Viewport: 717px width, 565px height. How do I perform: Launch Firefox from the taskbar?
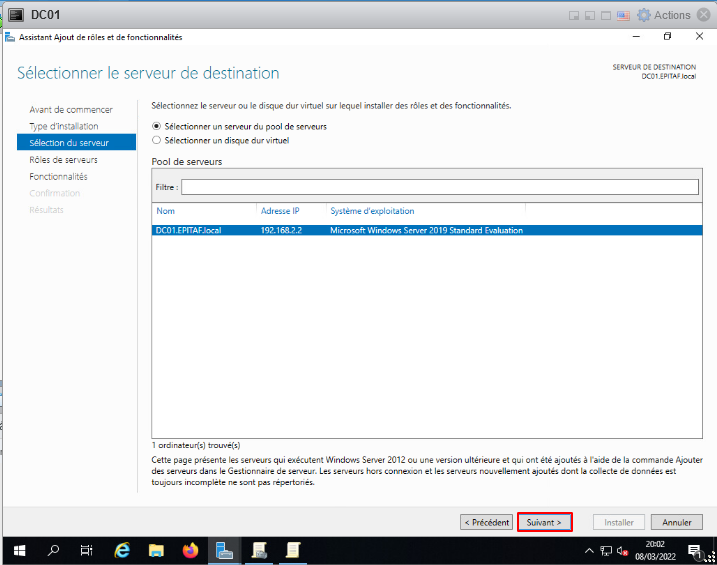(x=190, y=550)
